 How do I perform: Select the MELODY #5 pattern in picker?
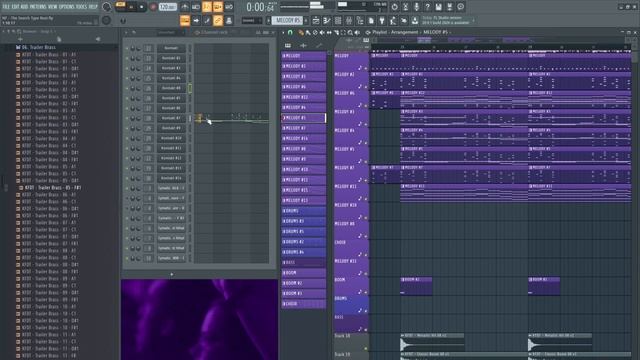[x=303, y=118]
